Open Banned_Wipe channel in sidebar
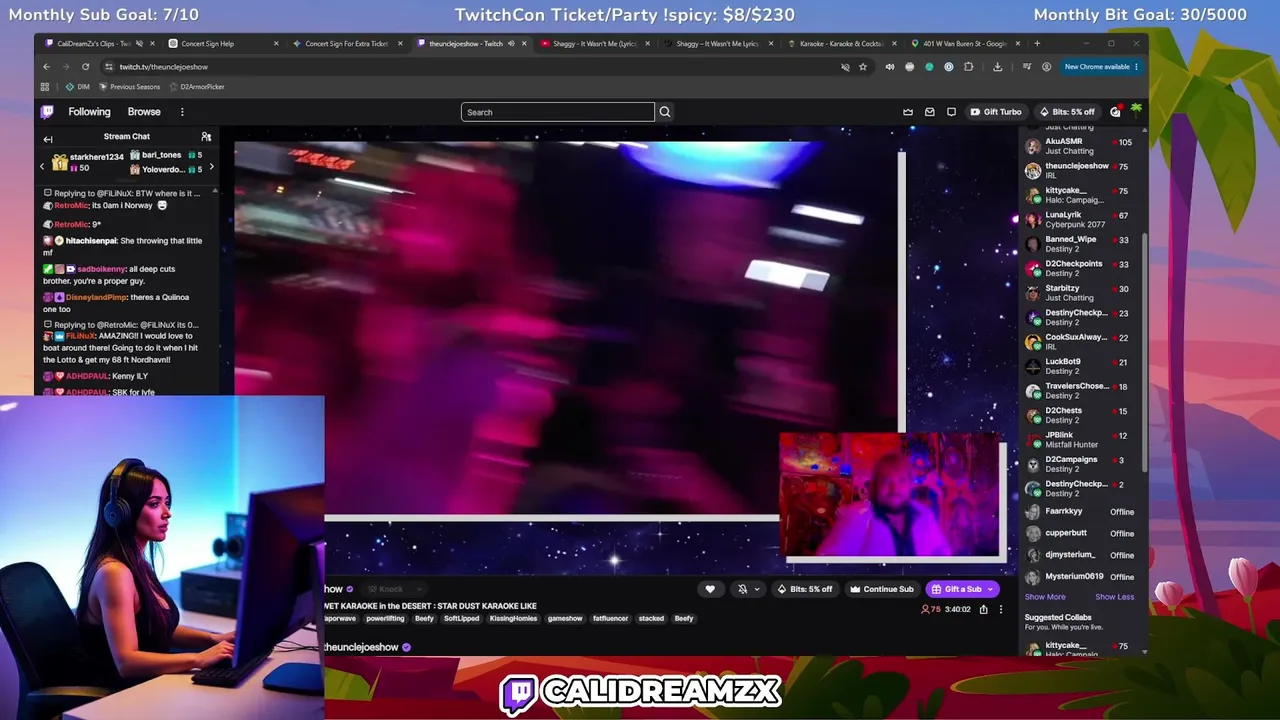Screen dimensions: 1280x720 coord(1082,244)
